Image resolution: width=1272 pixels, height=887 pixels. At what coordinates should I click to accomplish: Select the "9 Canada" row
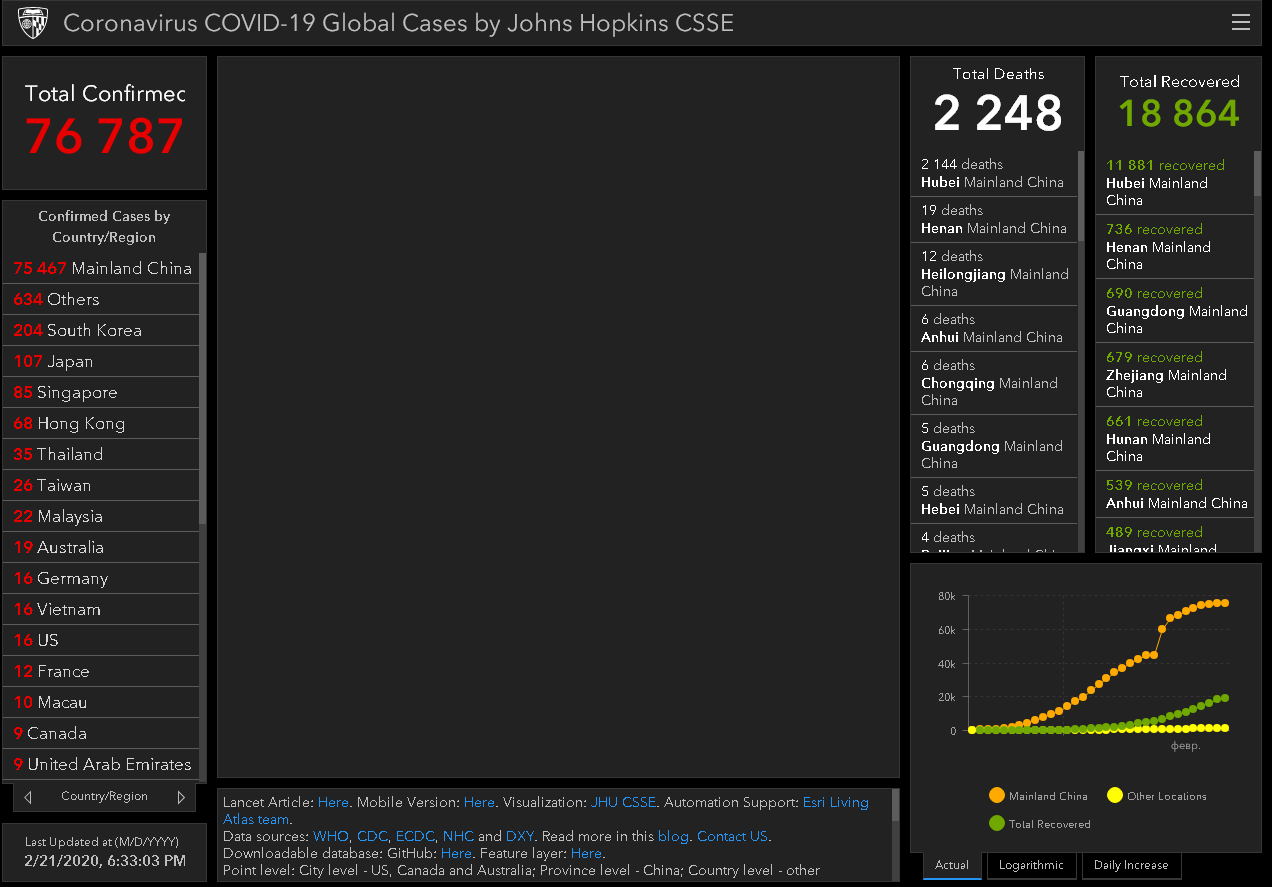click(x=101, y=733)
